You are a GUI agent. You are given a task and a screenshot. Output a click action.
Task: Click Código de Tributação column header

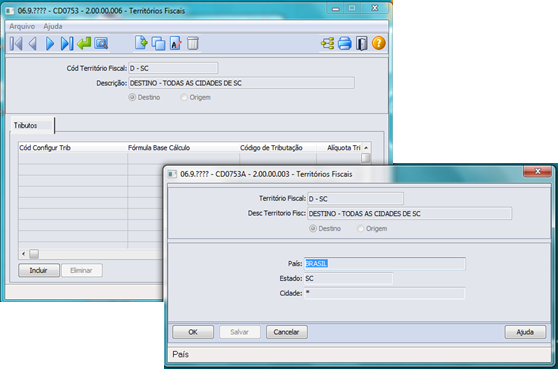[278, 148]
